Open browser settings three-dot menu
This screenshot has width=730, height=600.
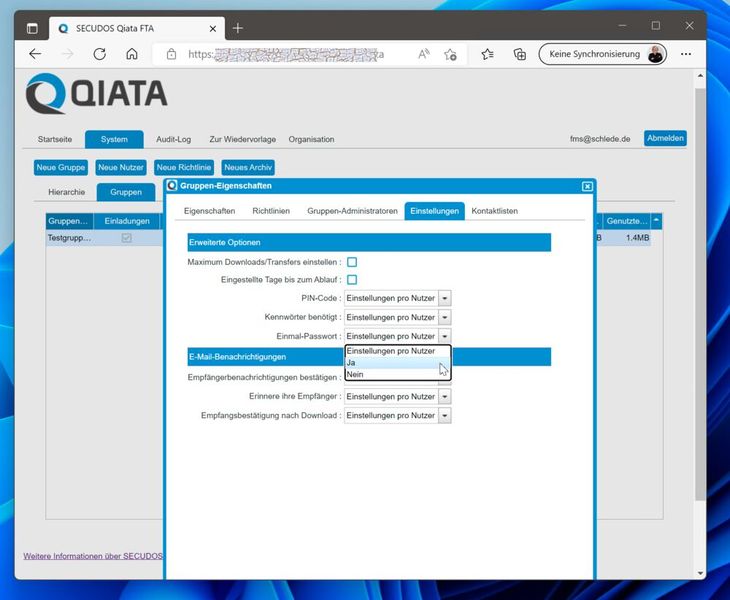(x=688, y=54)
